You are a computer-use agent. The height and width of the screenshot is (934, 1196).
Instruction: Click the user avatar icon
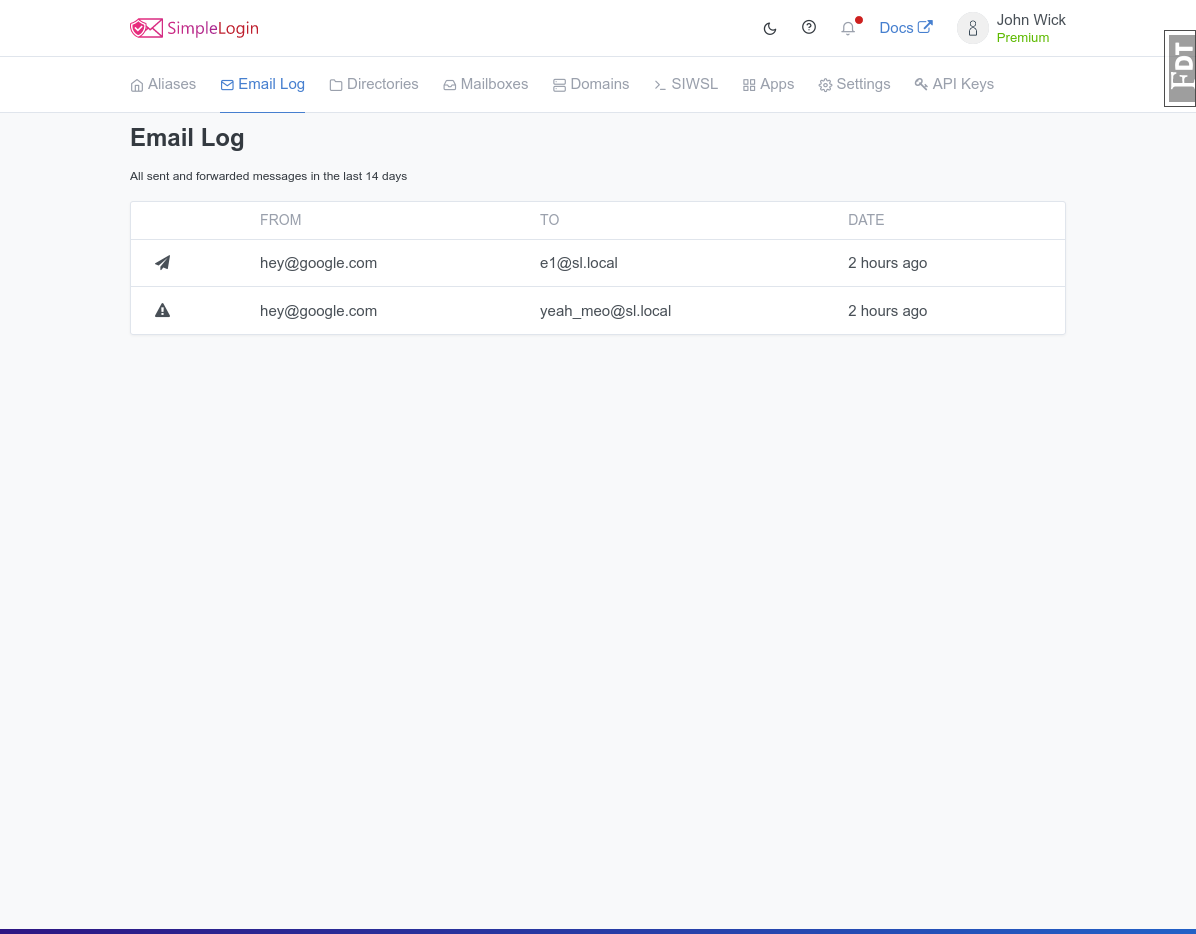point(973,28)
